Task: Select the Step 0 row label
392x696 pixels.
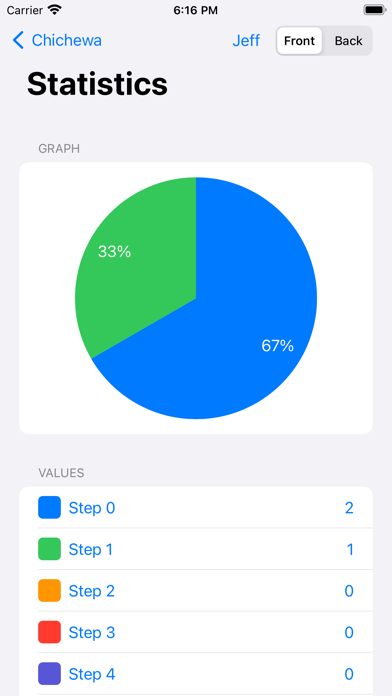Action: [x=92, y=508]
